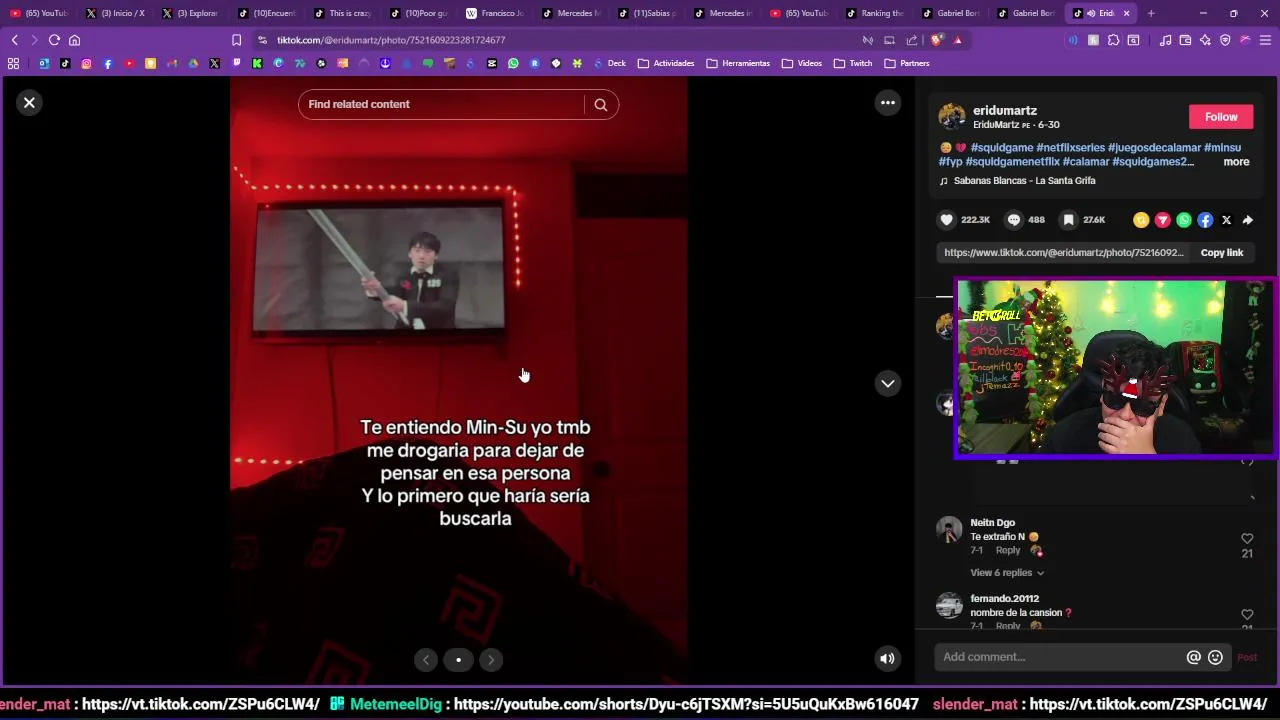Image resolution: width=1280 pixels, height=720 pixels.
Task: Open the Twitch bookmarks folder
Action: 853,63
